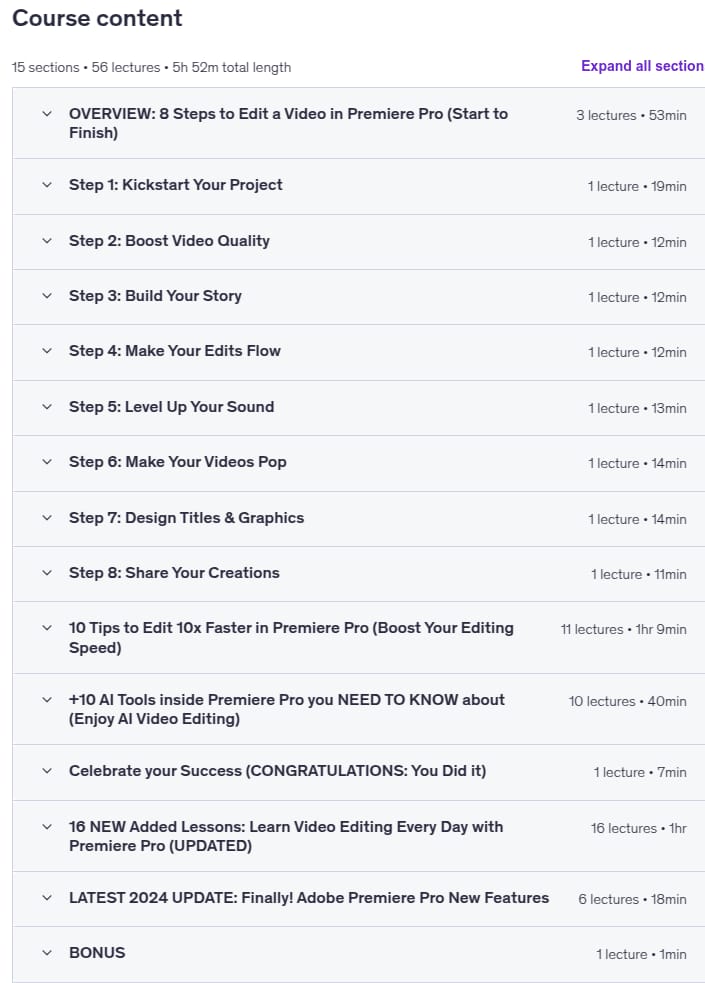
Task: Expand chevron for +10 AI Tools inside Premiere Pro
Action: tap(47, 700)
